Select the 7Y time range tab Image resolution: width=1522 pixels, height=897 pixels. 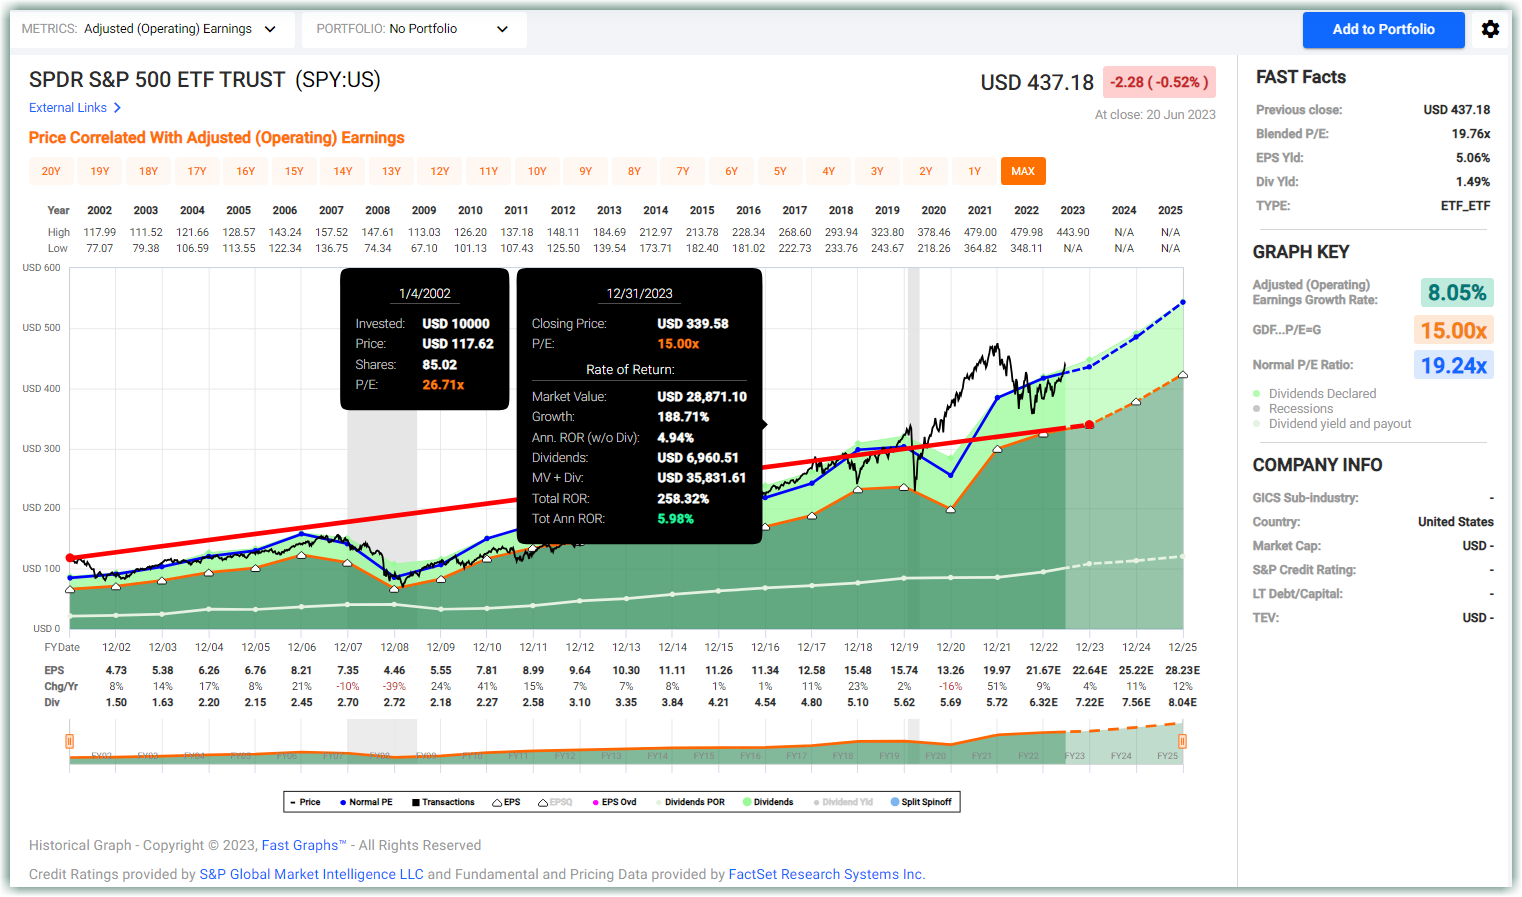click(683, 172)
